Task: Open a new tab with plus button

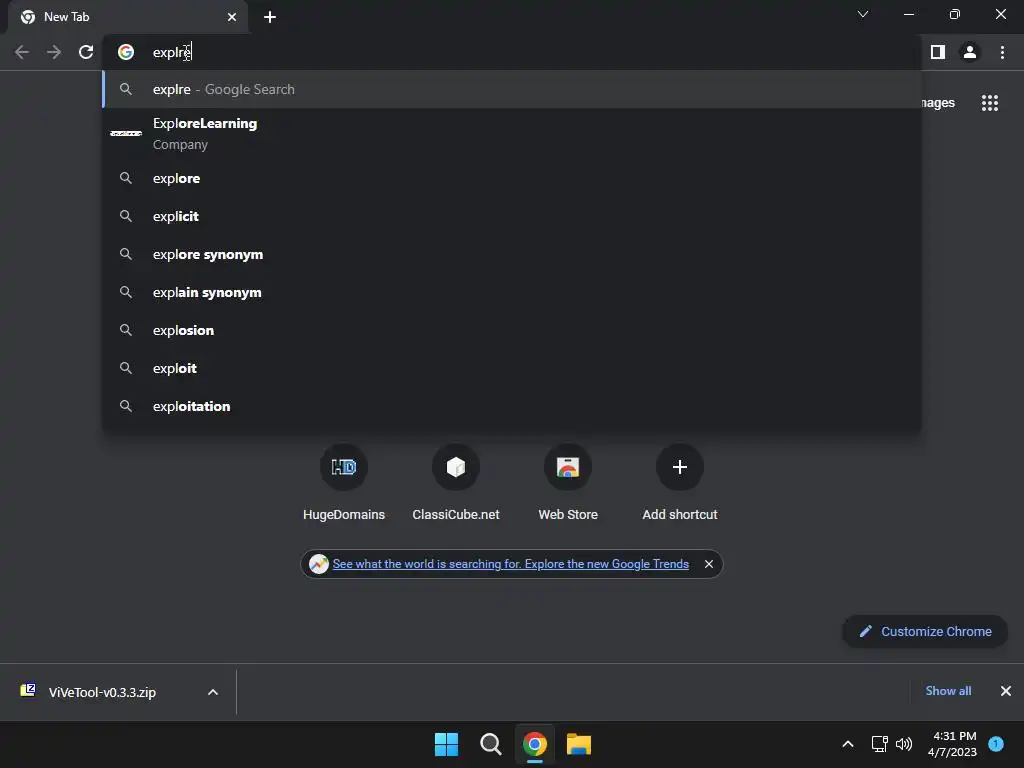Action: pyautogui.click(x=270, y=17)
